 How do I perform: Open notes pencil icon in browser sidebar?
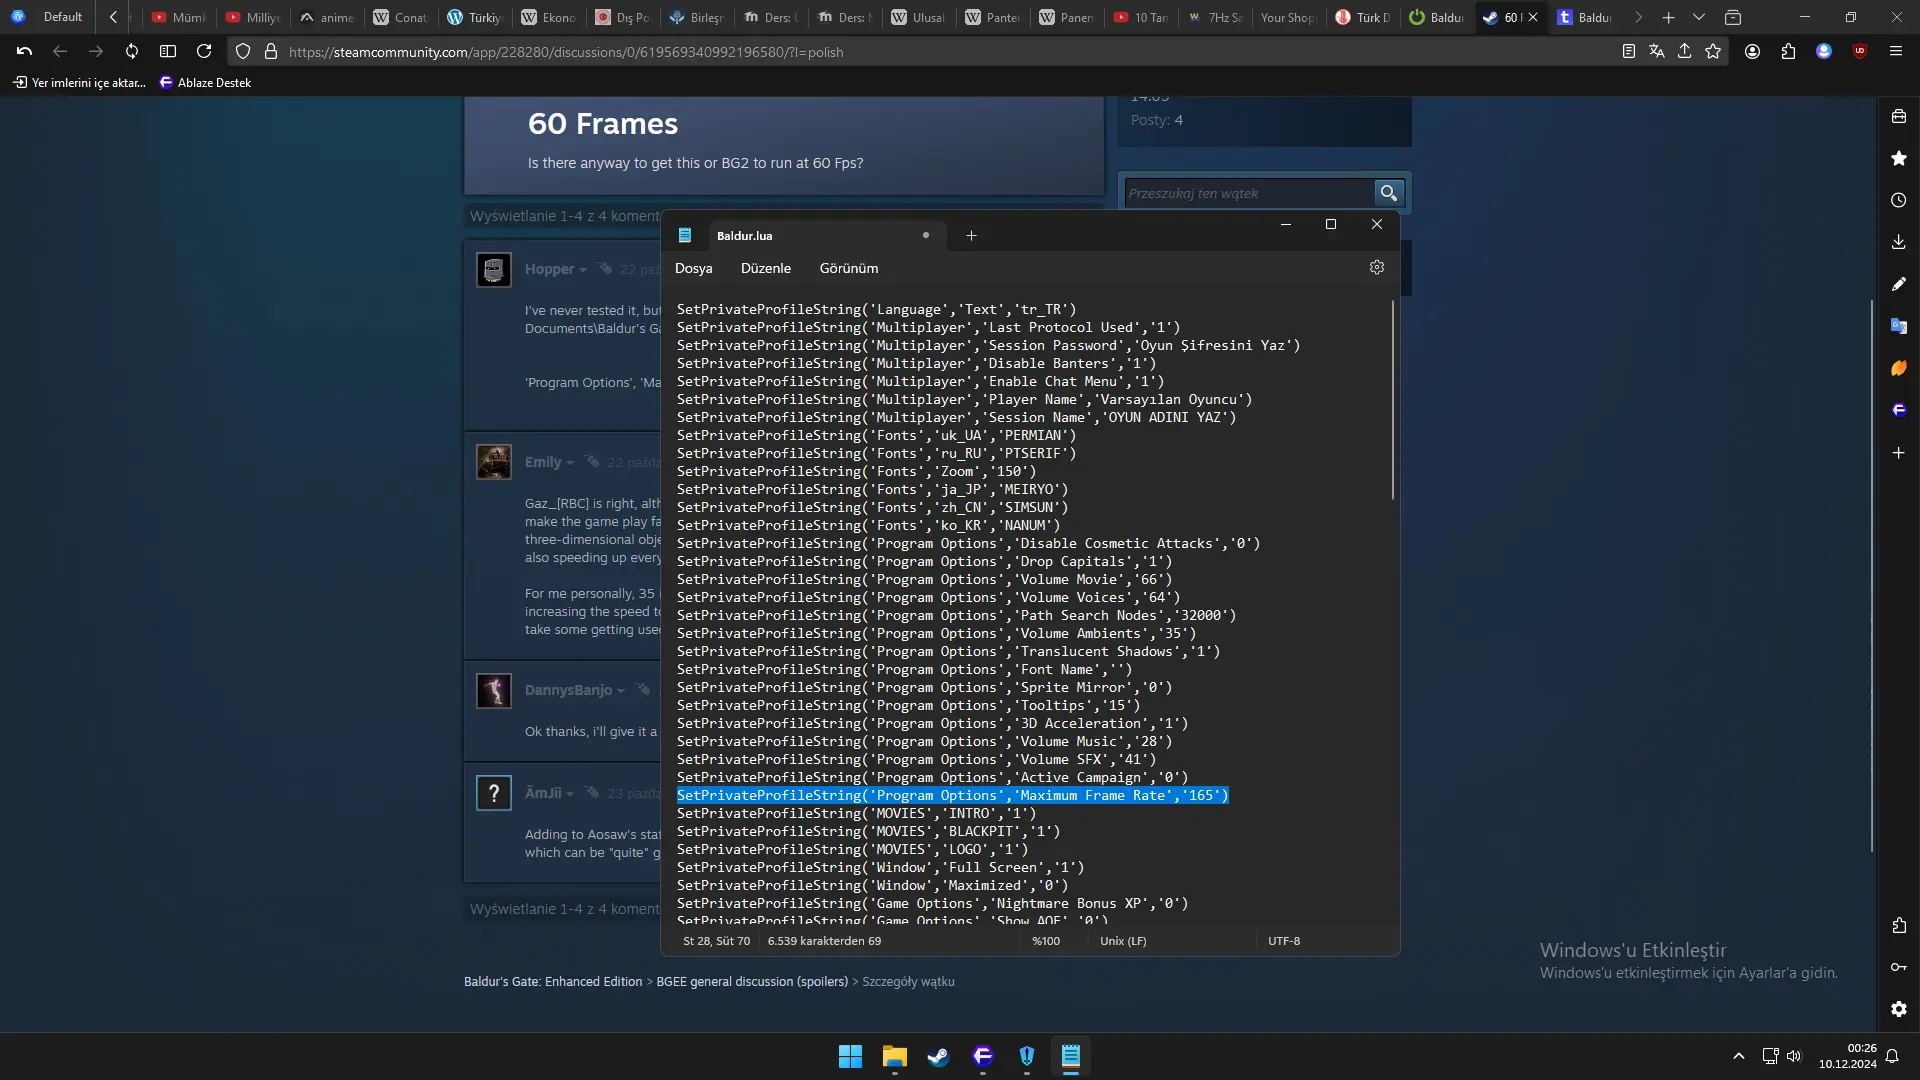click(1899, 284)
